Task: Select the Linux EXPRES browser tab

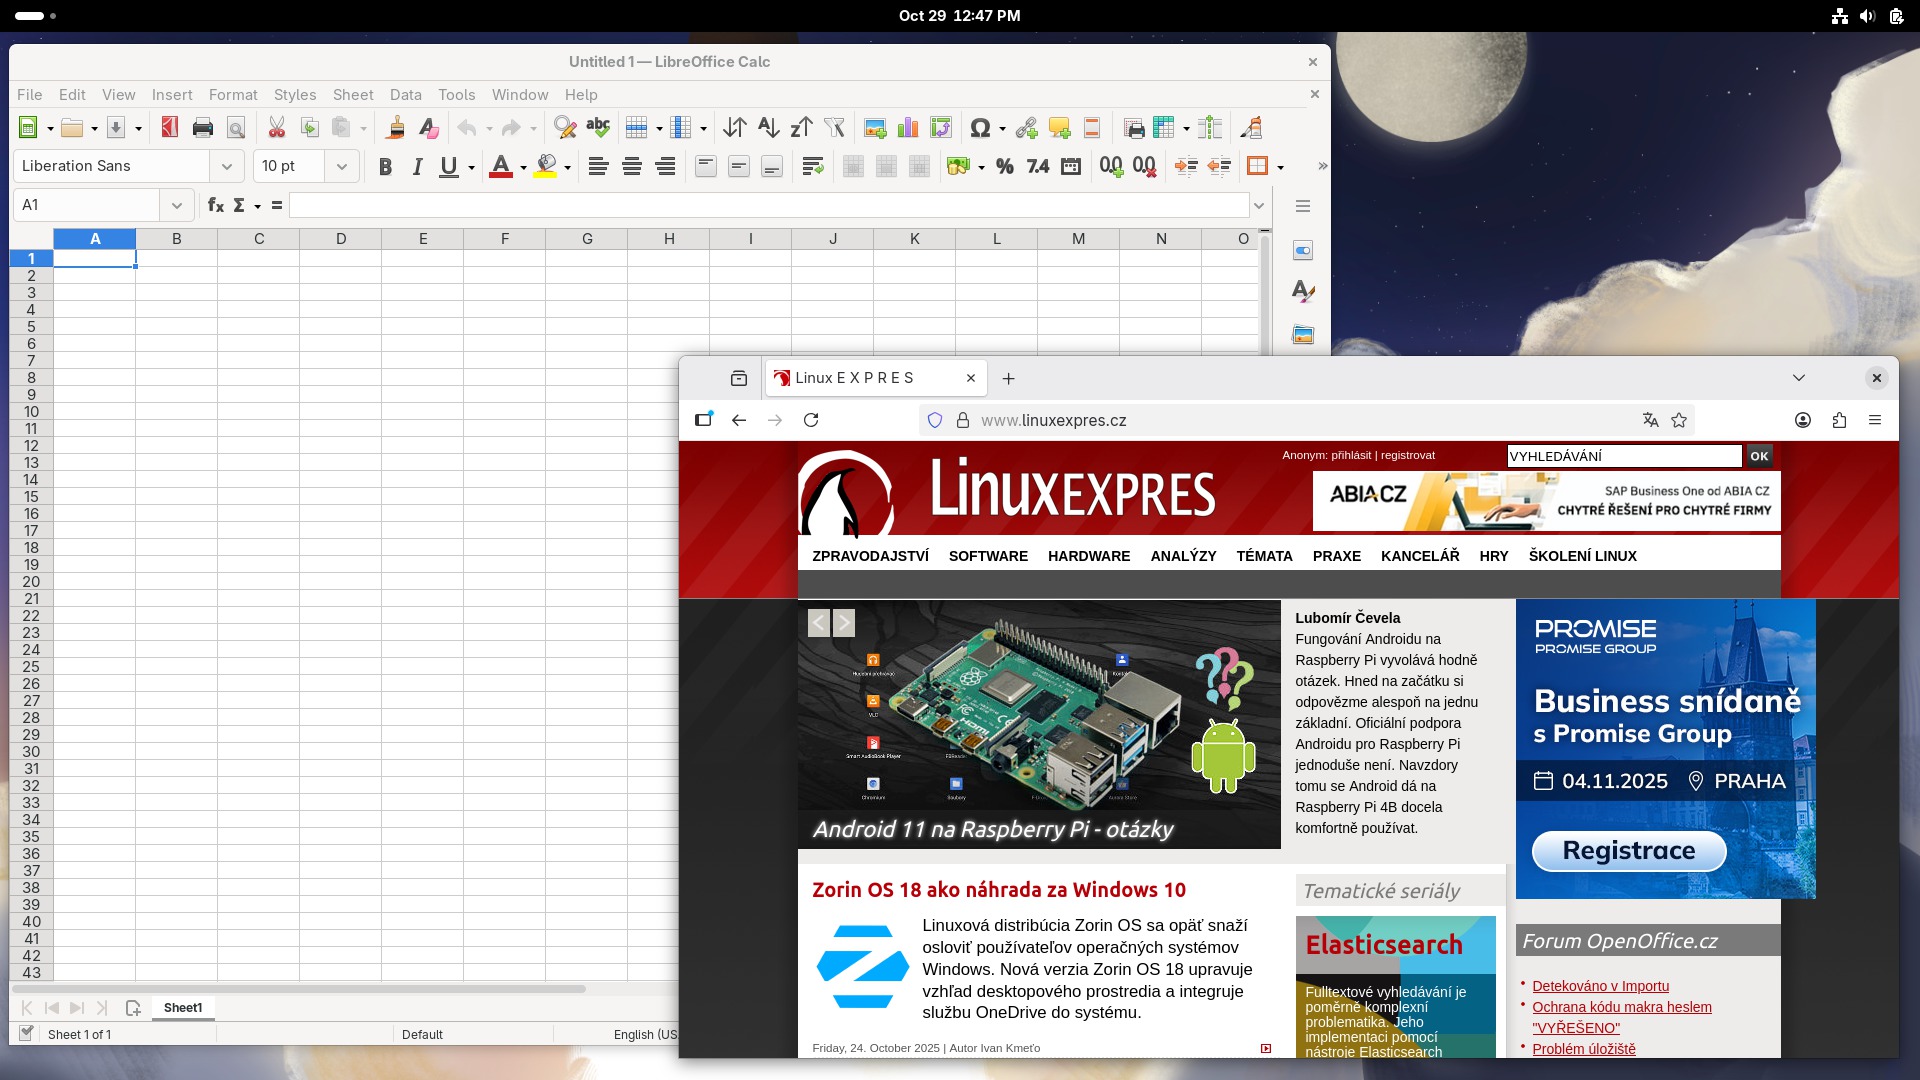Action: point(855,378)
